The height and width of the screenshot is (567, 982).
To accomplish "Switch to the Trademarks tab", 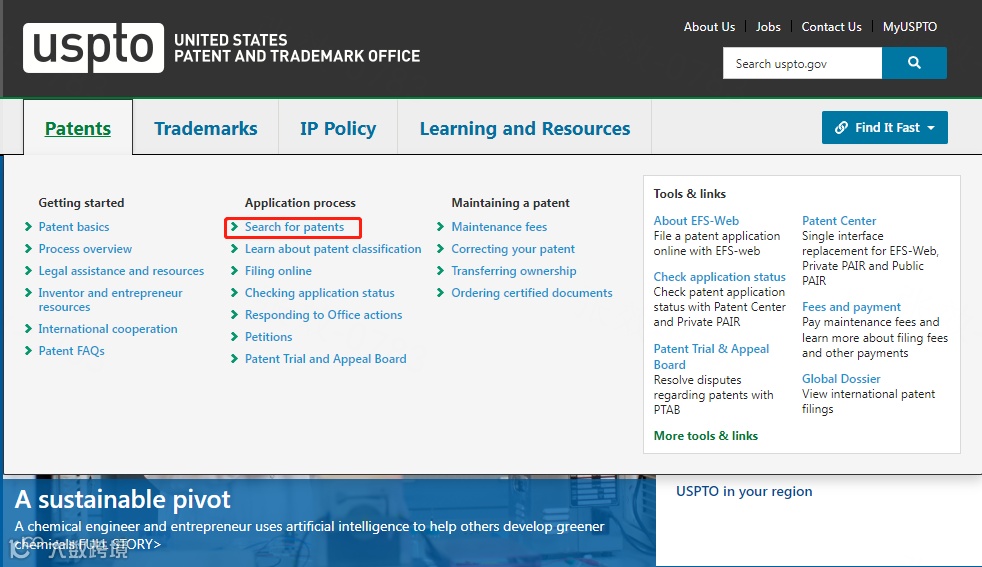I will pyautogui.click(x=205, y=128).
